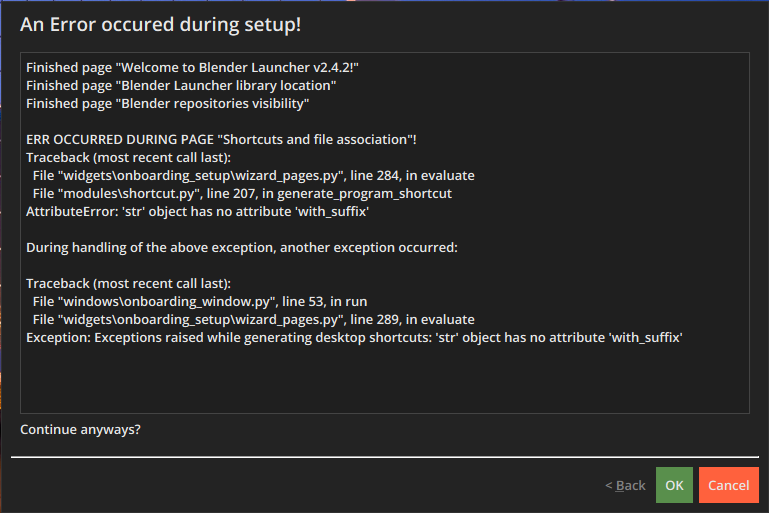Screen dimensions: 769x513
Task: Click the "Continue anyways?" label
Action: 80,430
